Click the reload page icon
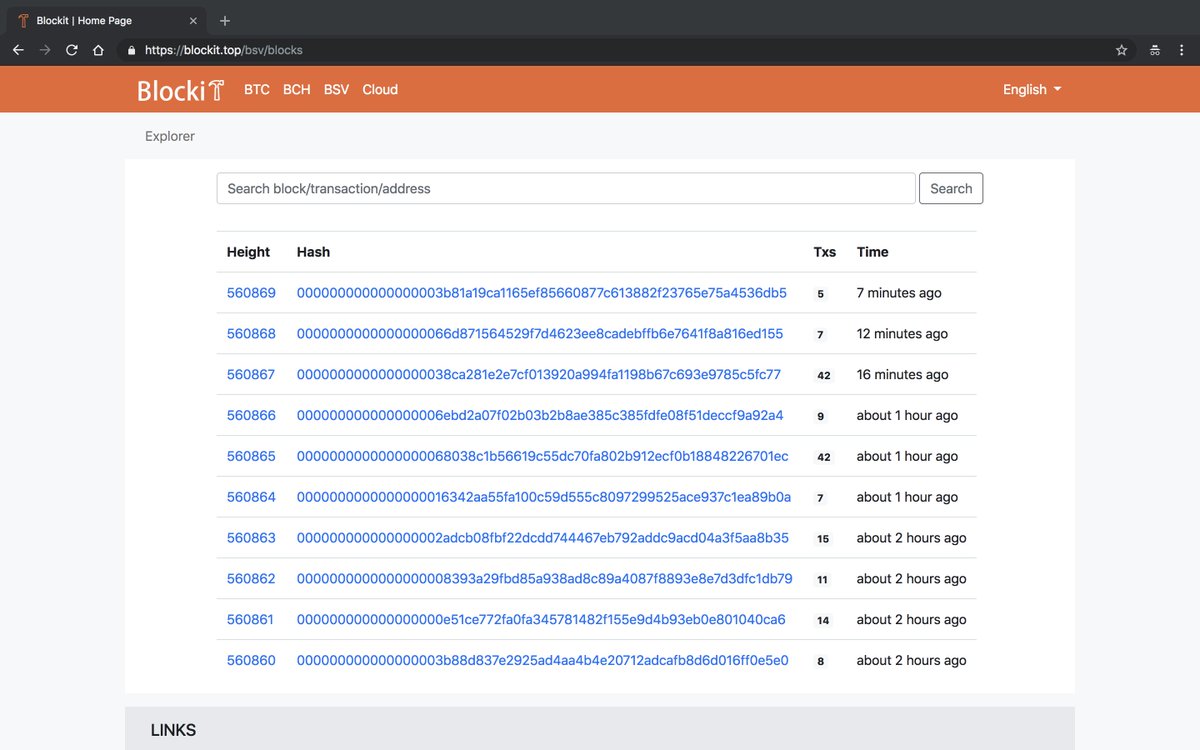 (70, 50)
